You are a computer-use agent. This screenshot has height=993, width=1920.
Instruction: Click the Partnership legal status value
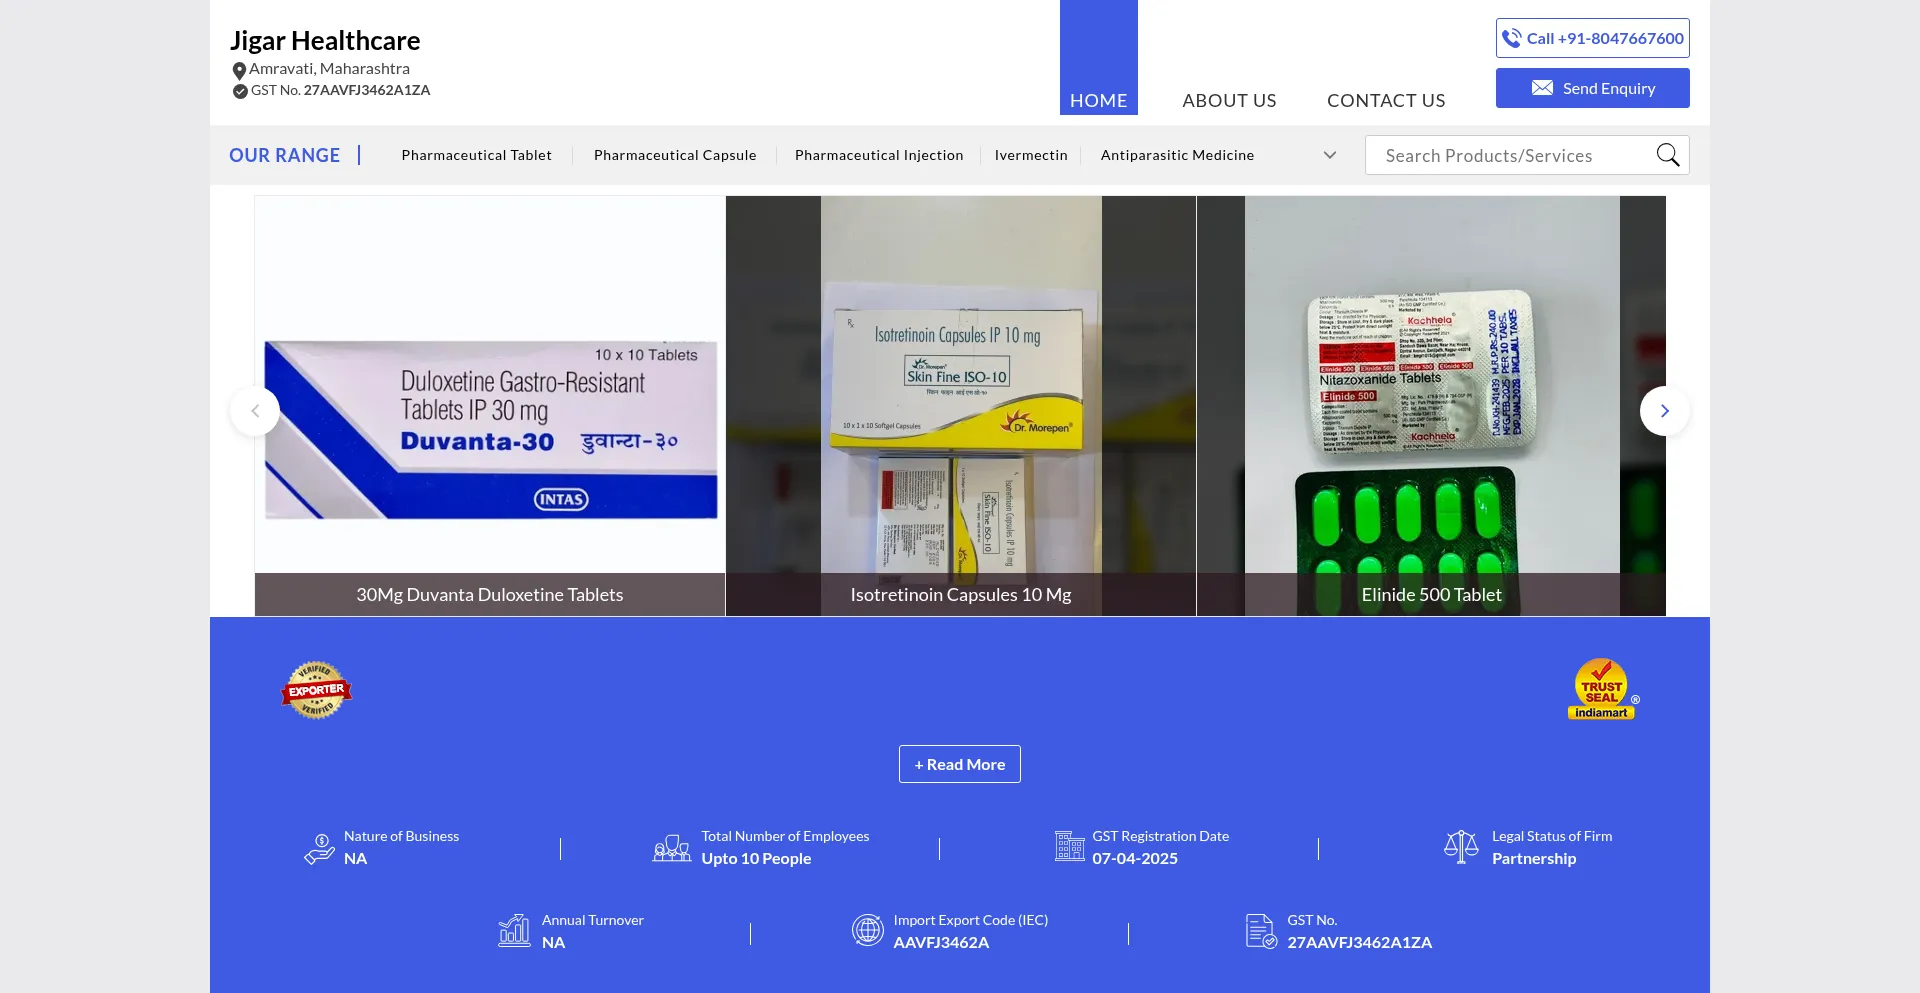point(1534,858)
